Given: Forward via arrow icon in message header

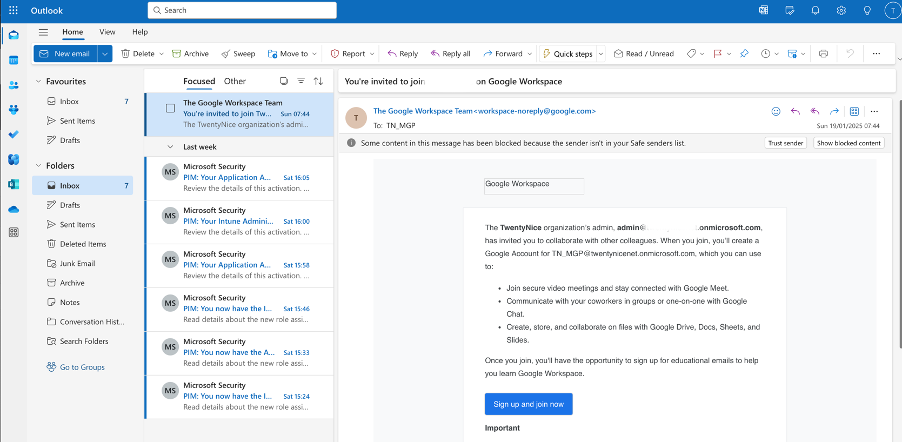Looking at the screenshot, I should click(x=834, y=112).
